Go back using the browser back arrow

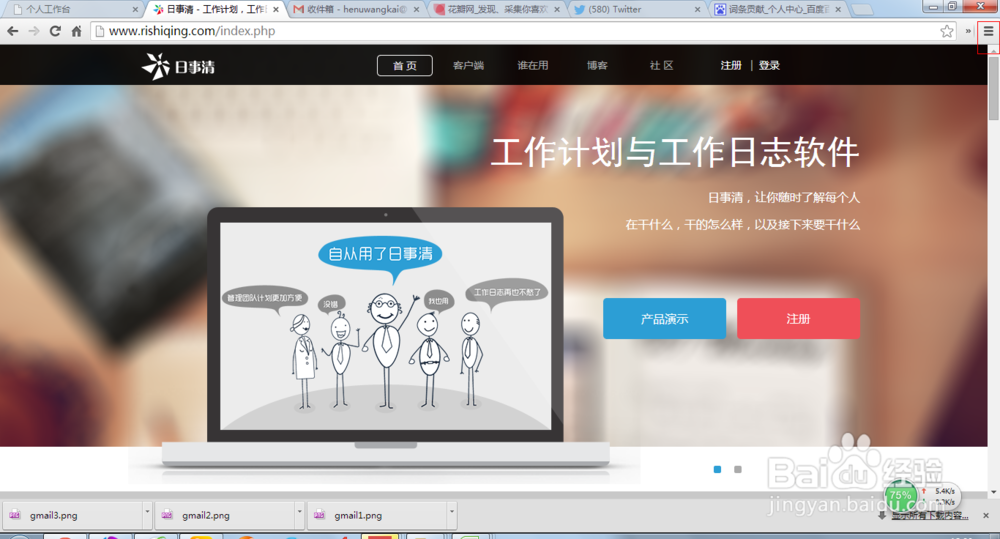click(12, 31)
